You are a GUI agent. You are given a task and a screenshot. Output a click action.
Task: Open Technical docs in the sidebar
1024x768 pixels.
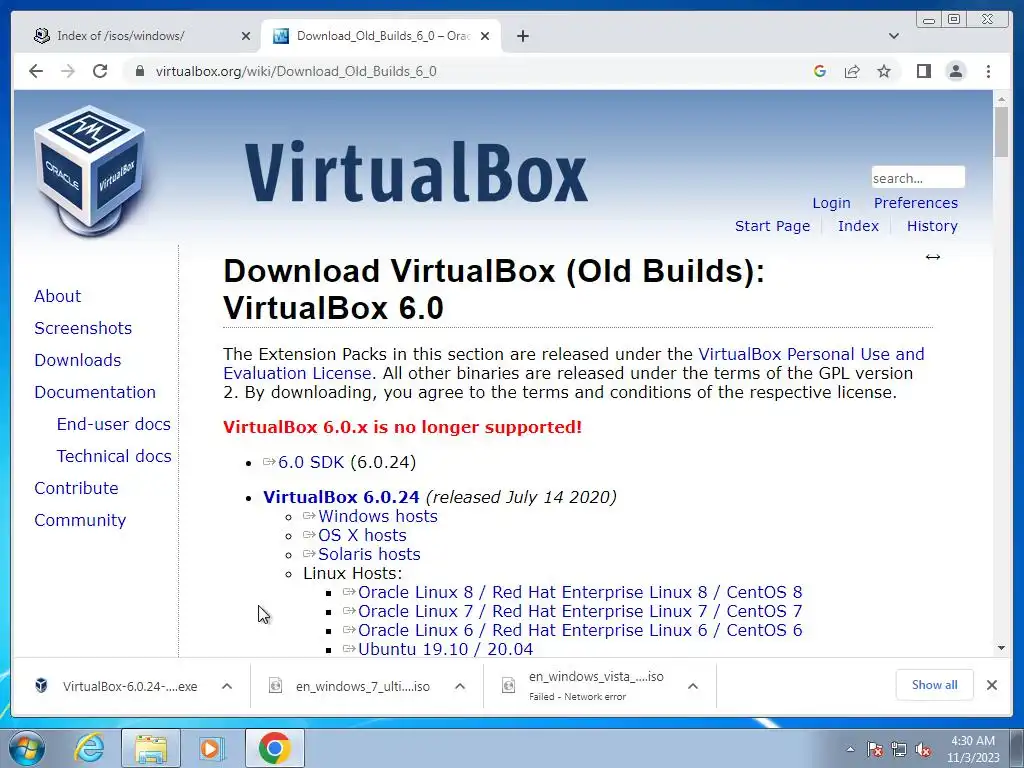114,456
